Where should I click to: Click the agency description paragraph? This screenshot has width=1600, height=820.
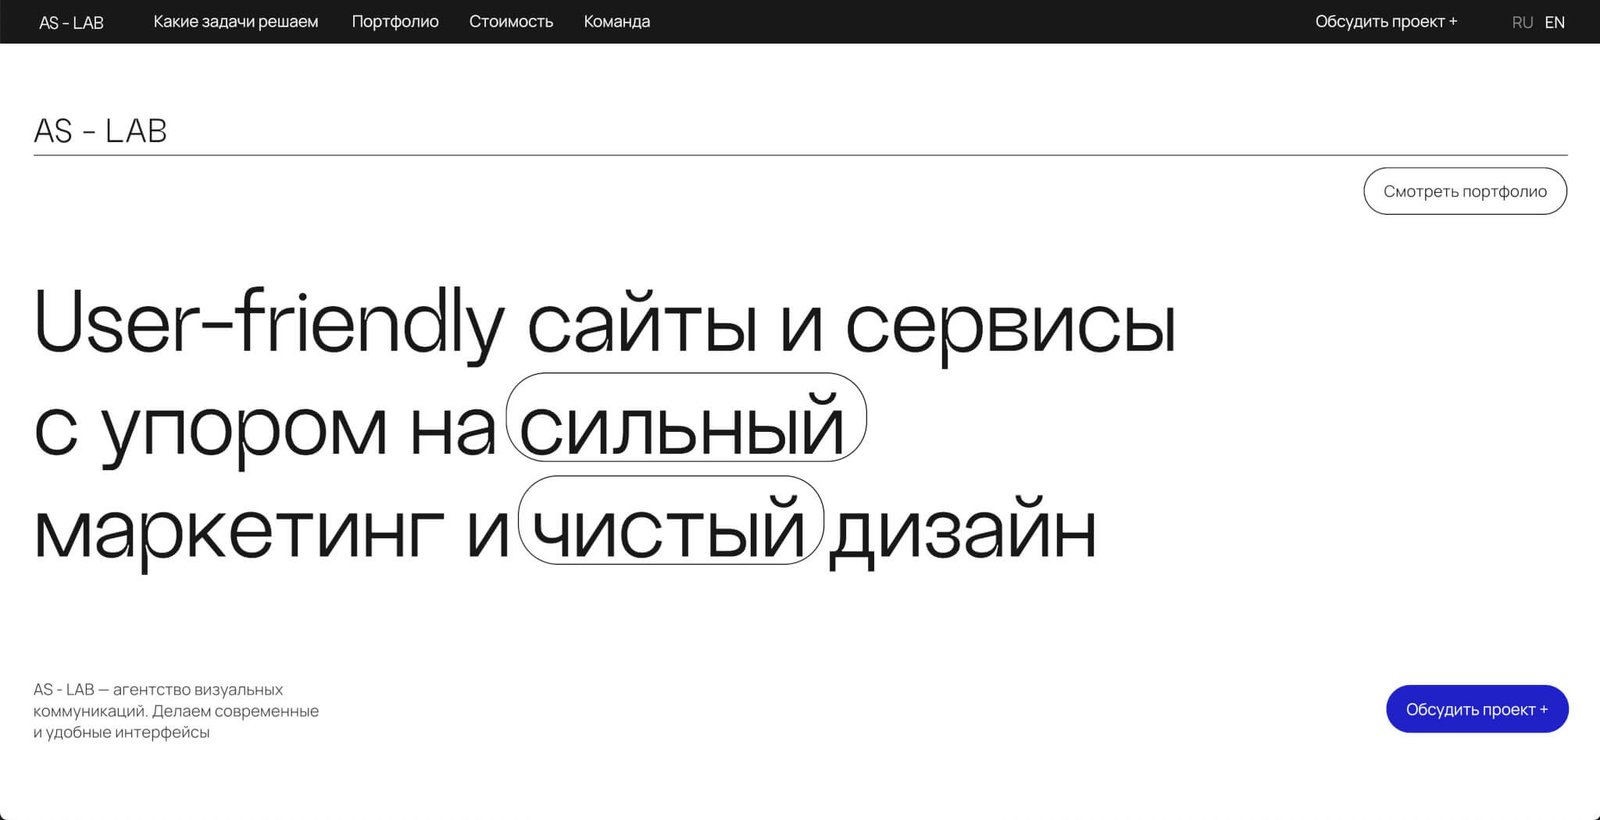click(x=175, y=711)
